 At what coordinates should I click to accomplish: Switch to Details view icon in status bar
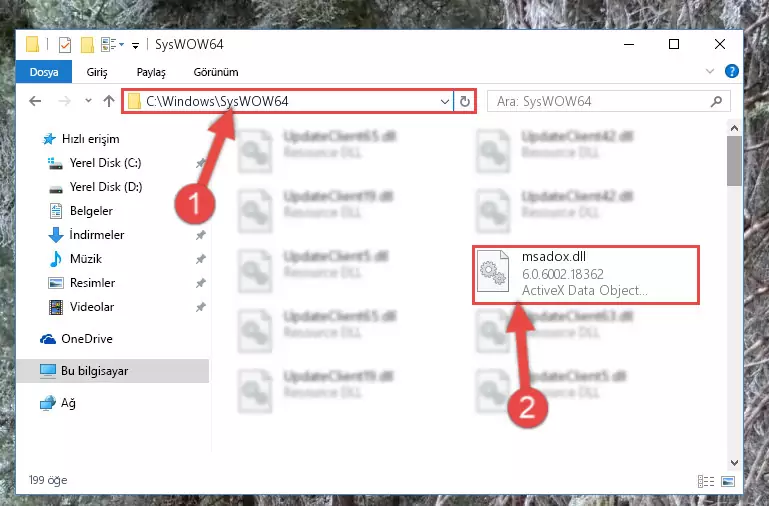point(706,481)
